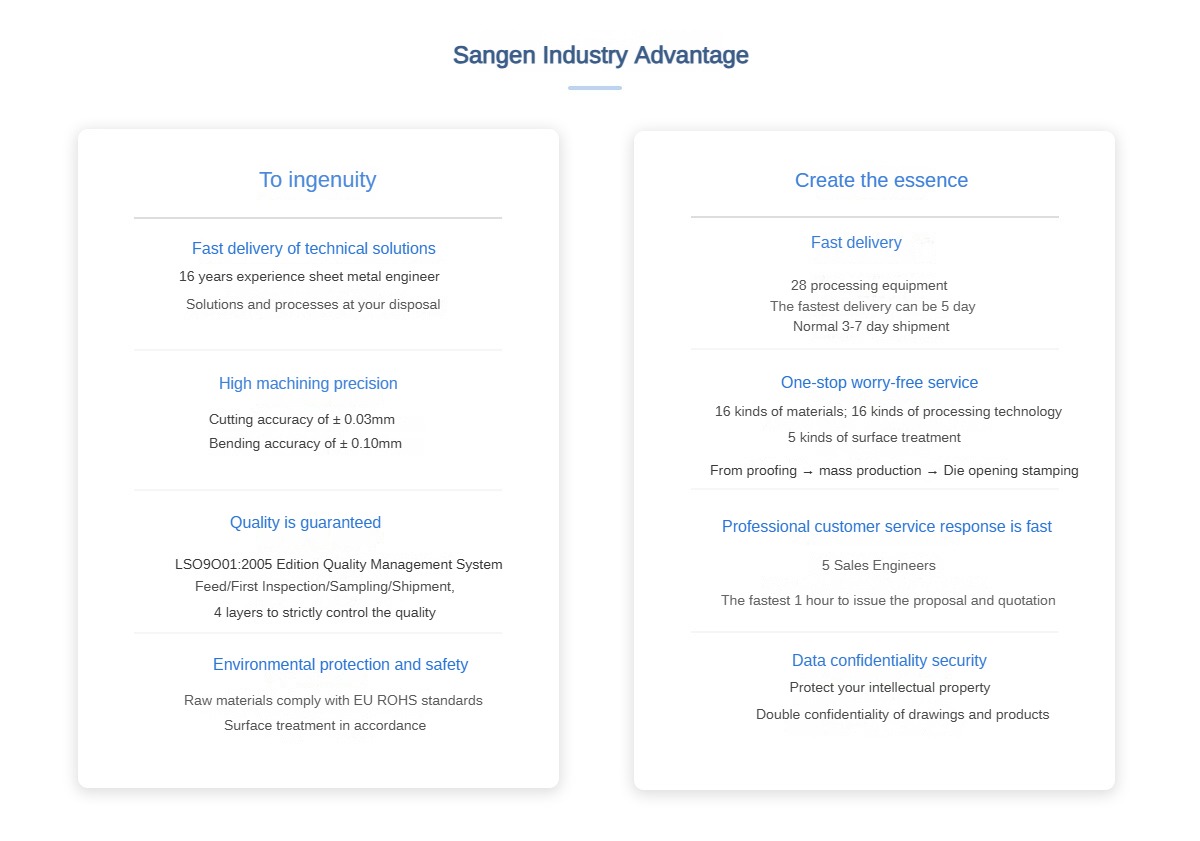This screenshot has width=1200, height=841.
Task: Click the 16 years experience sheet metal engineer text
Action: tap(309, 276)
